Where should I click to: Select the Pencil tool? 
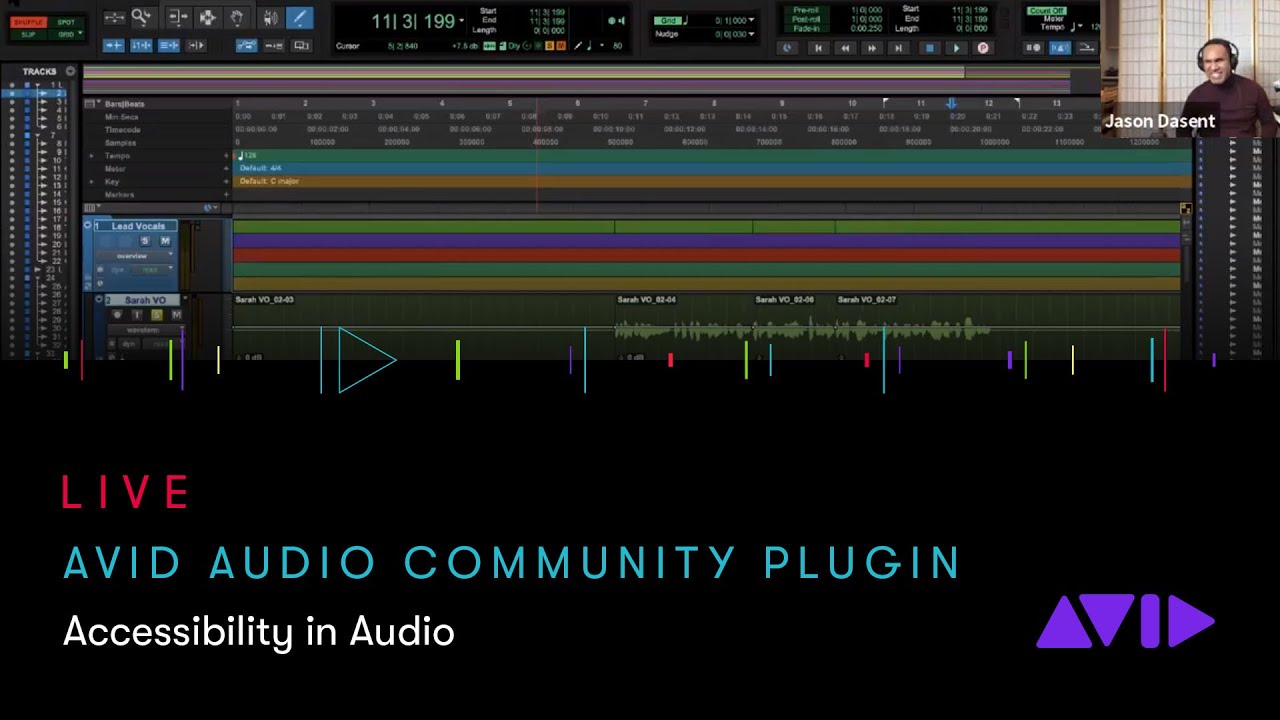[299, 18]
